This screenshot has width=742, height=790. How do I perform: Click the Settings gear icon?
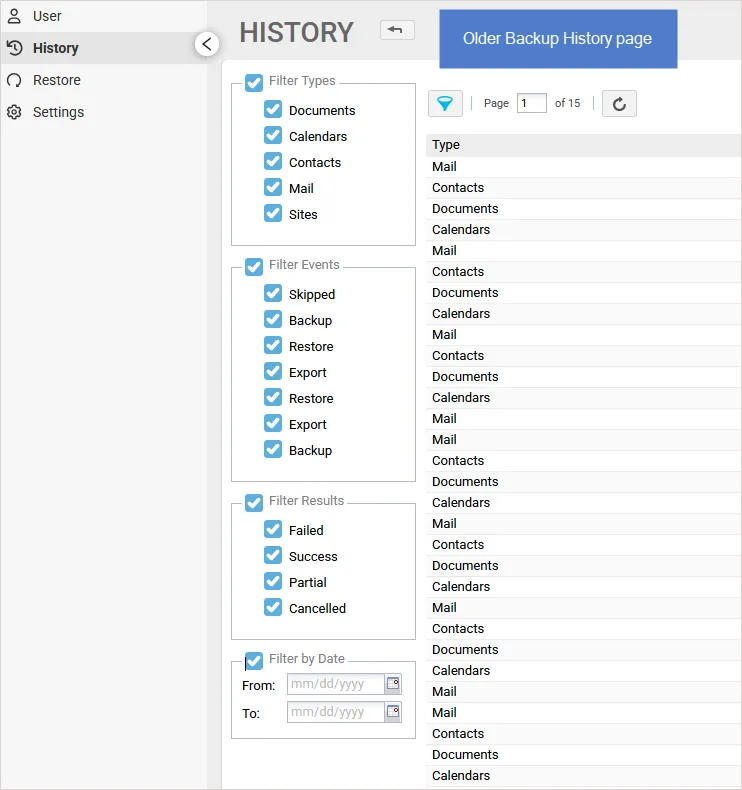click(x=14, y=112)
